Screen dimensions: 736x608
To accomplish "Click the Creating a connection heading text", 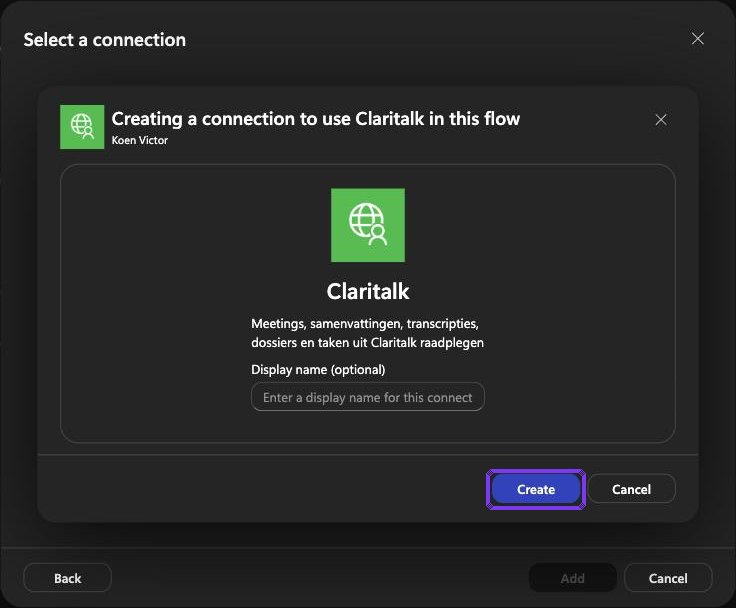I will click(x=315, y=119).
